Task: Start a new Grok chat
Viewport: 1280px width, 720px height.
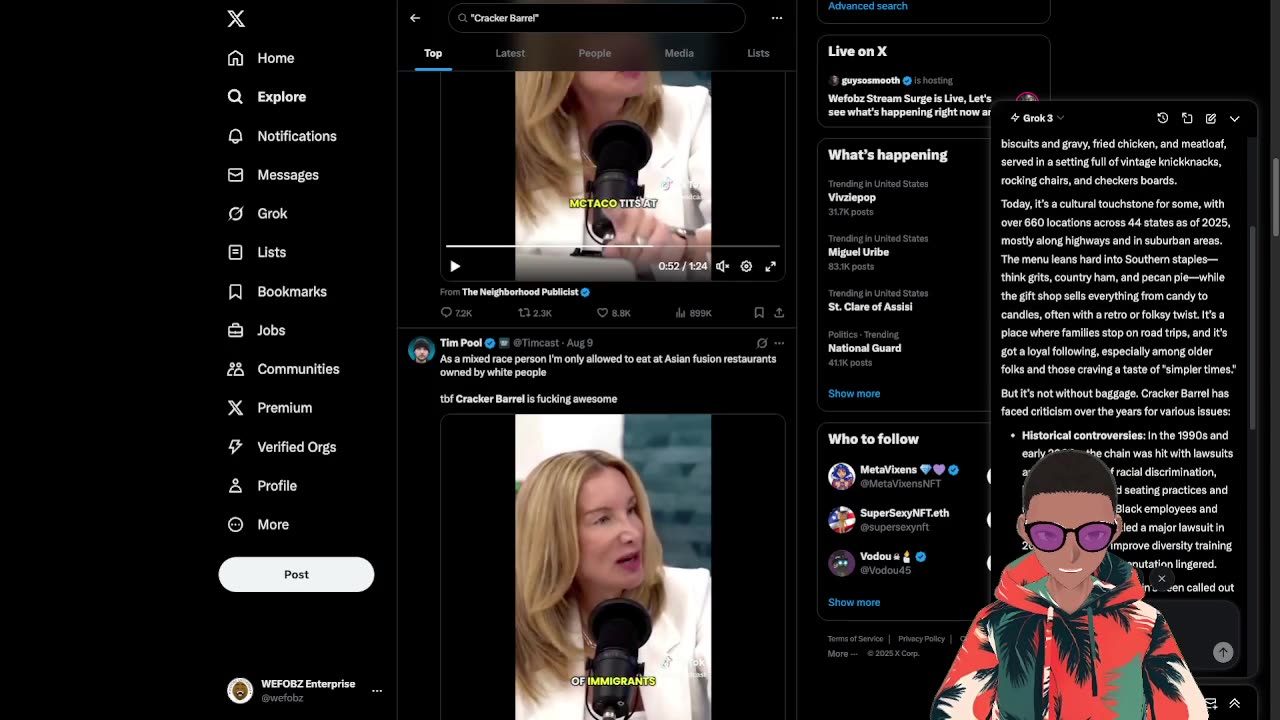Action: pyautogui.click(x=1211, y=118)
